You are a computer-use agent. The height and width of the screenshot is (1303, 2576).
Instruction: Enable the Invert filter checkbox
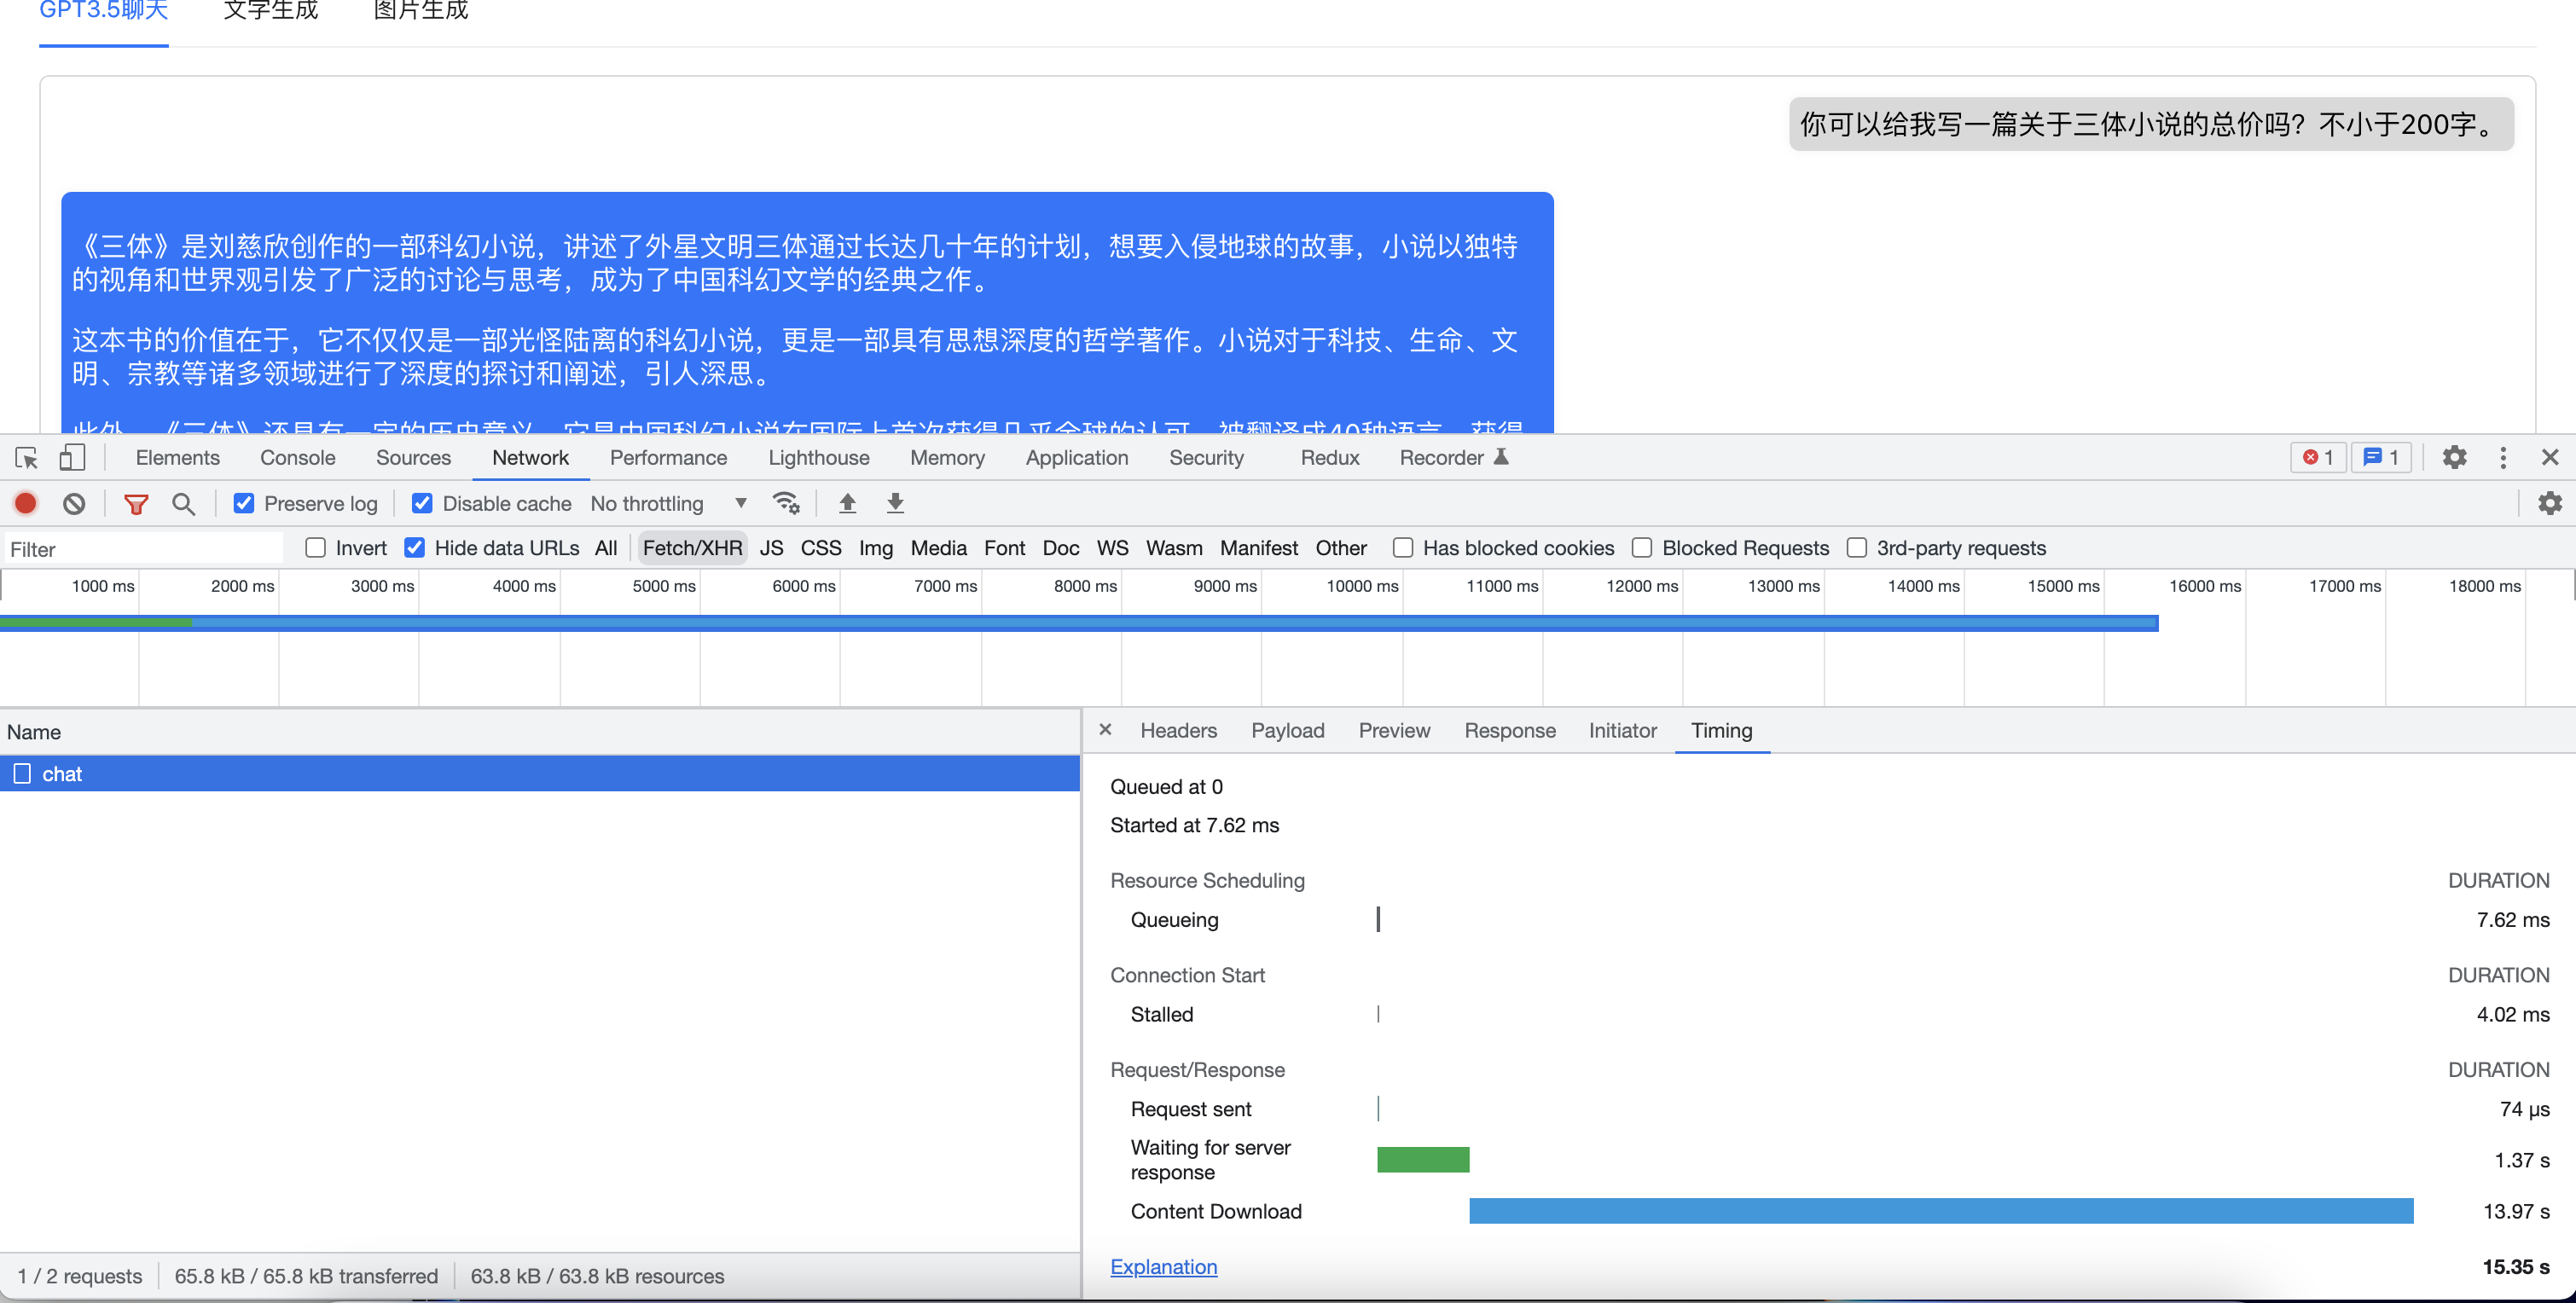tap(316, 548)
